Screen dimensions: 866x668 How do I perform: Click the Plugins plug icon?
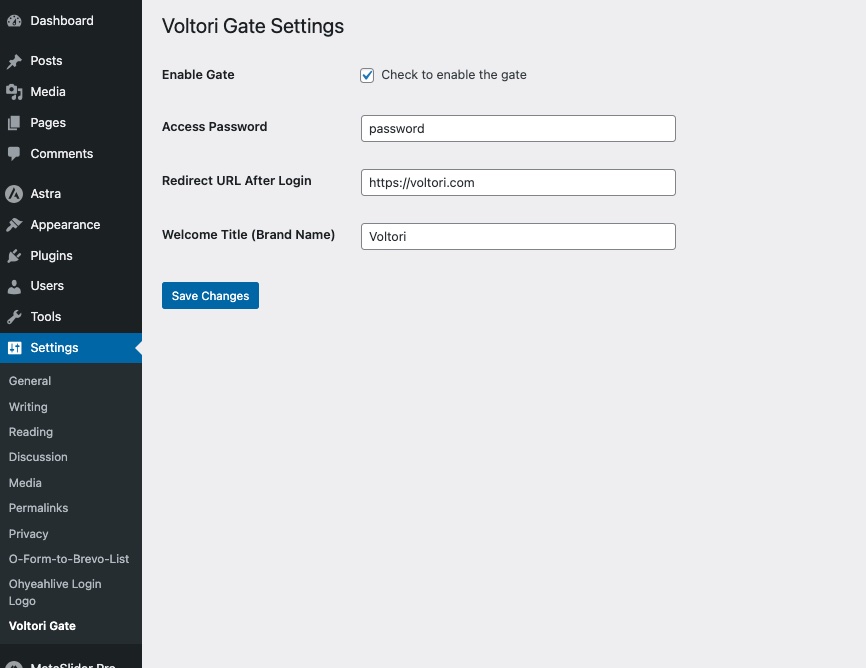point(14,256)
